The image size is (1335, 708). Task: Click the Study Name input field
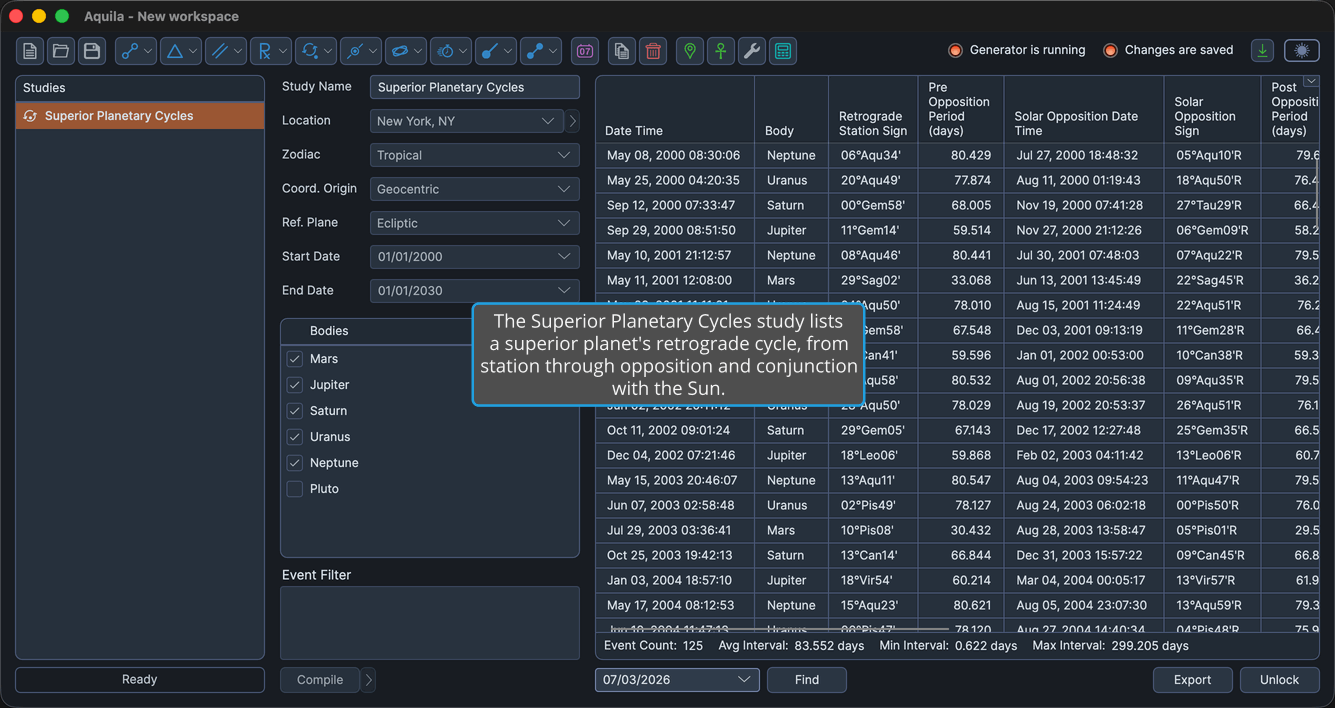(475, 87)
